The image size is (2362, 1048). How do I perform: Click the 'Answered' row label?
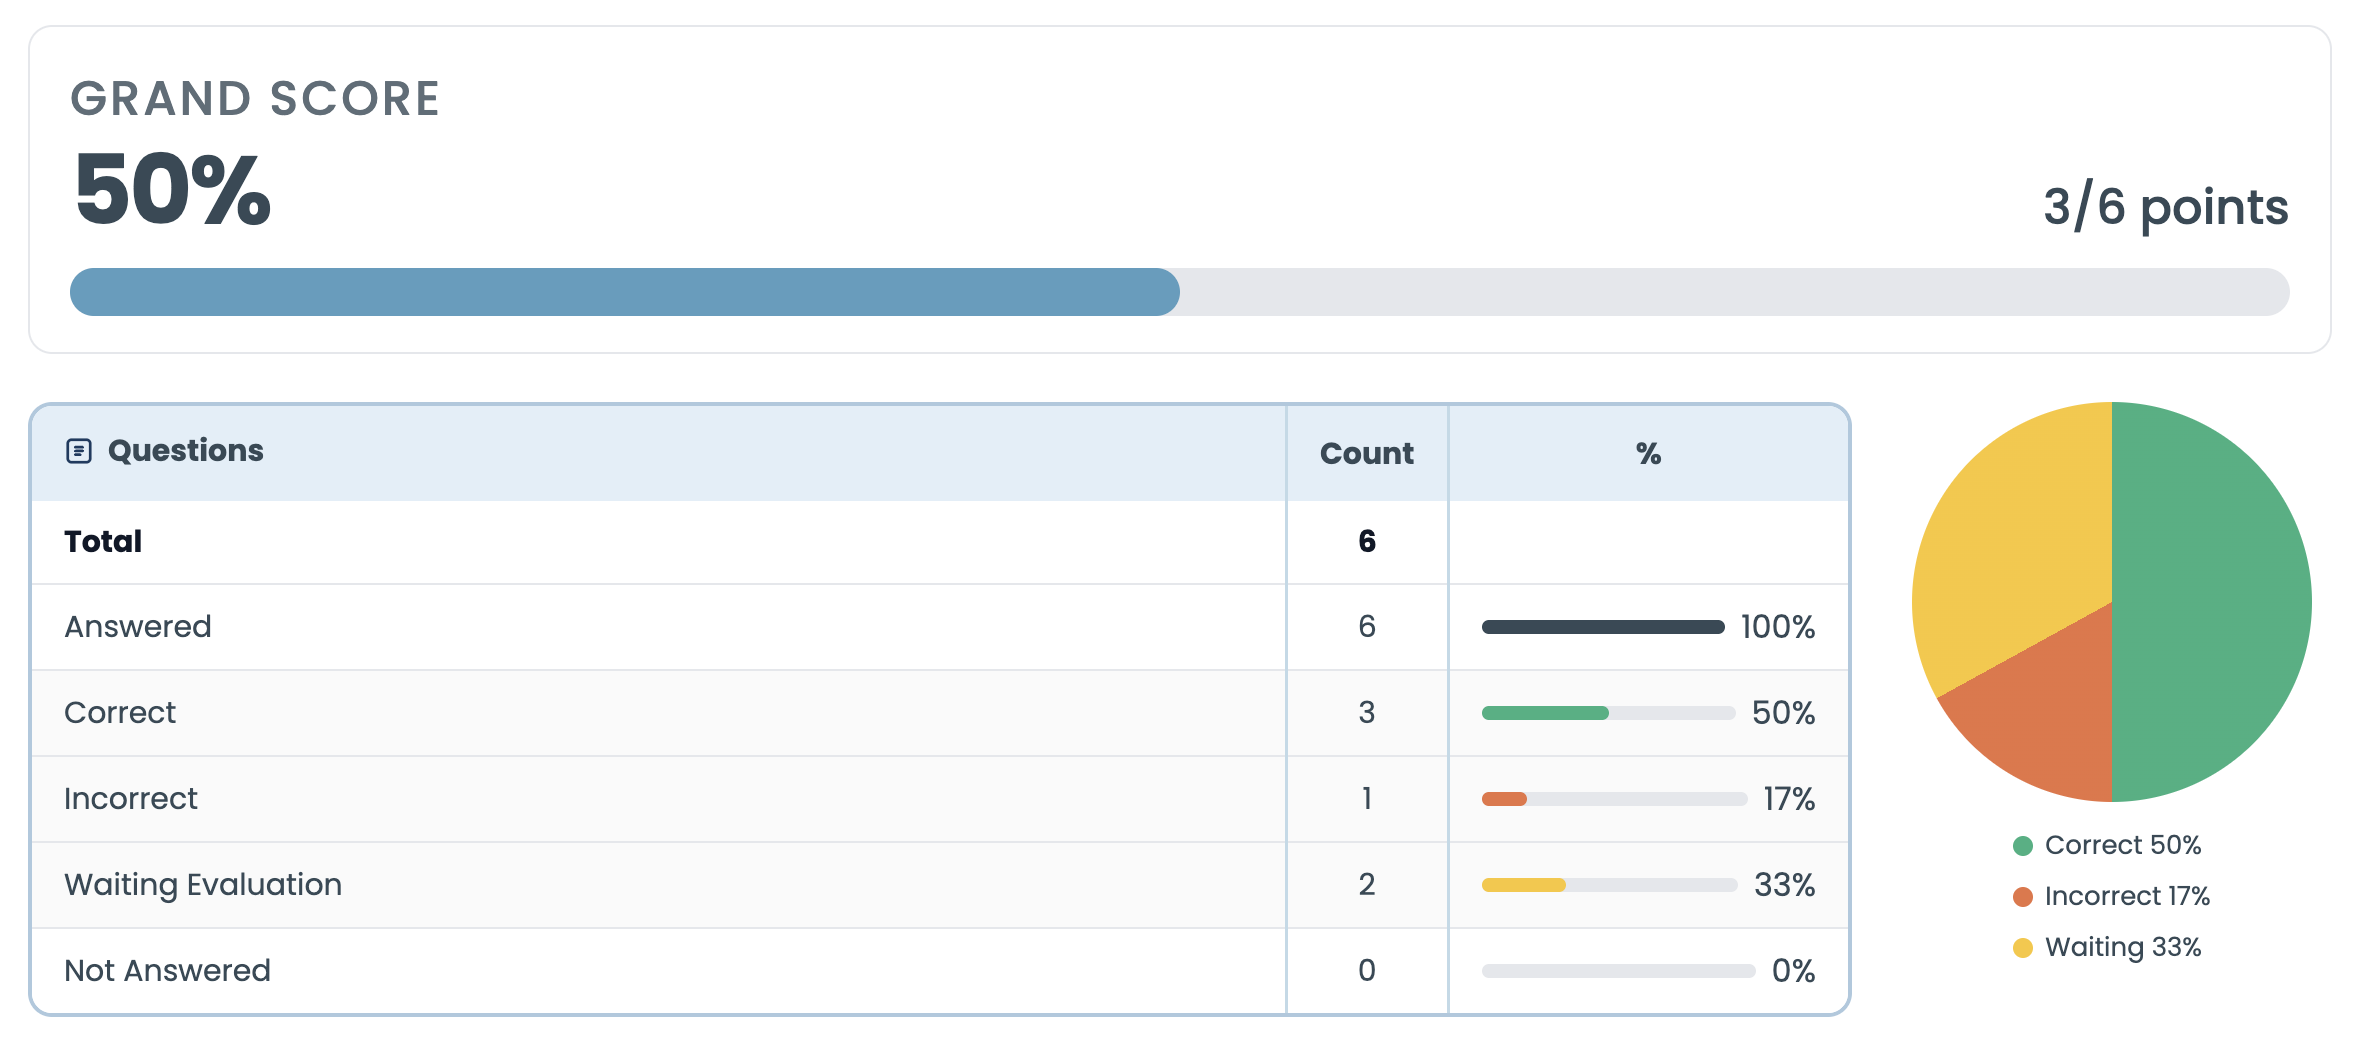click(x=138, y=627)
